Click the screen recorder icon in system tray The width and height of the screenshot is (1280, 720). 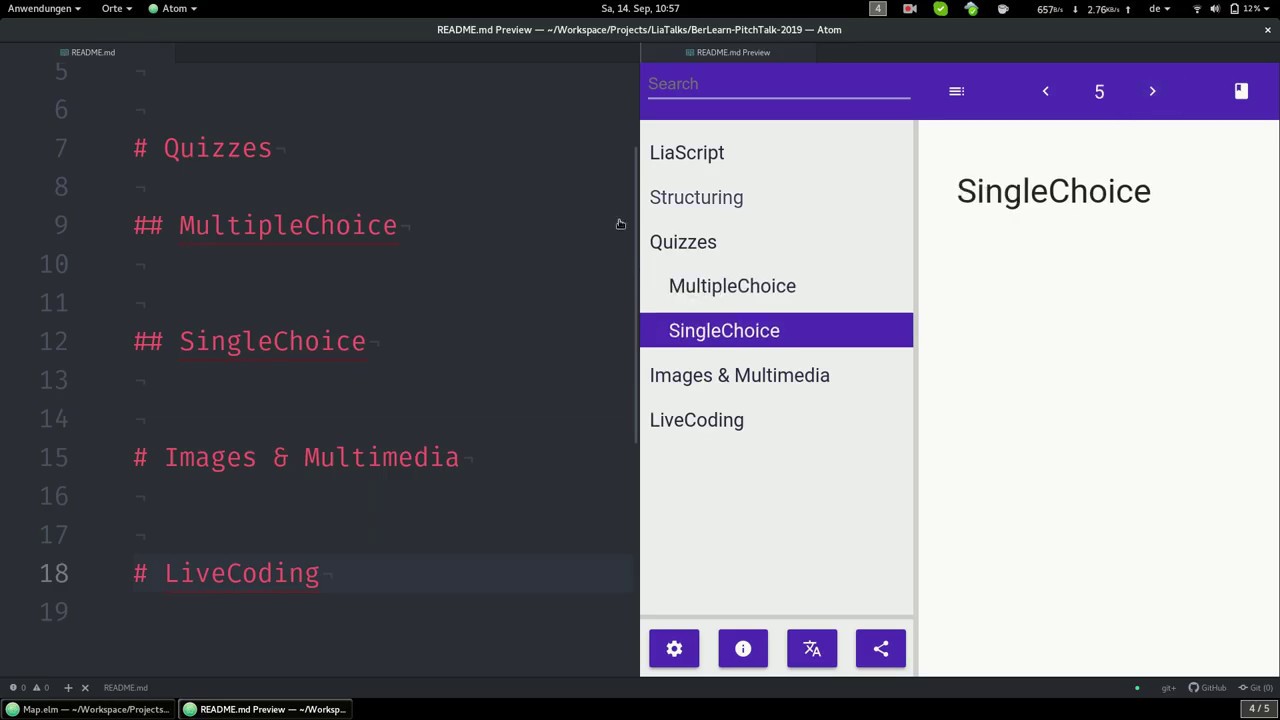tap(910, 8)
